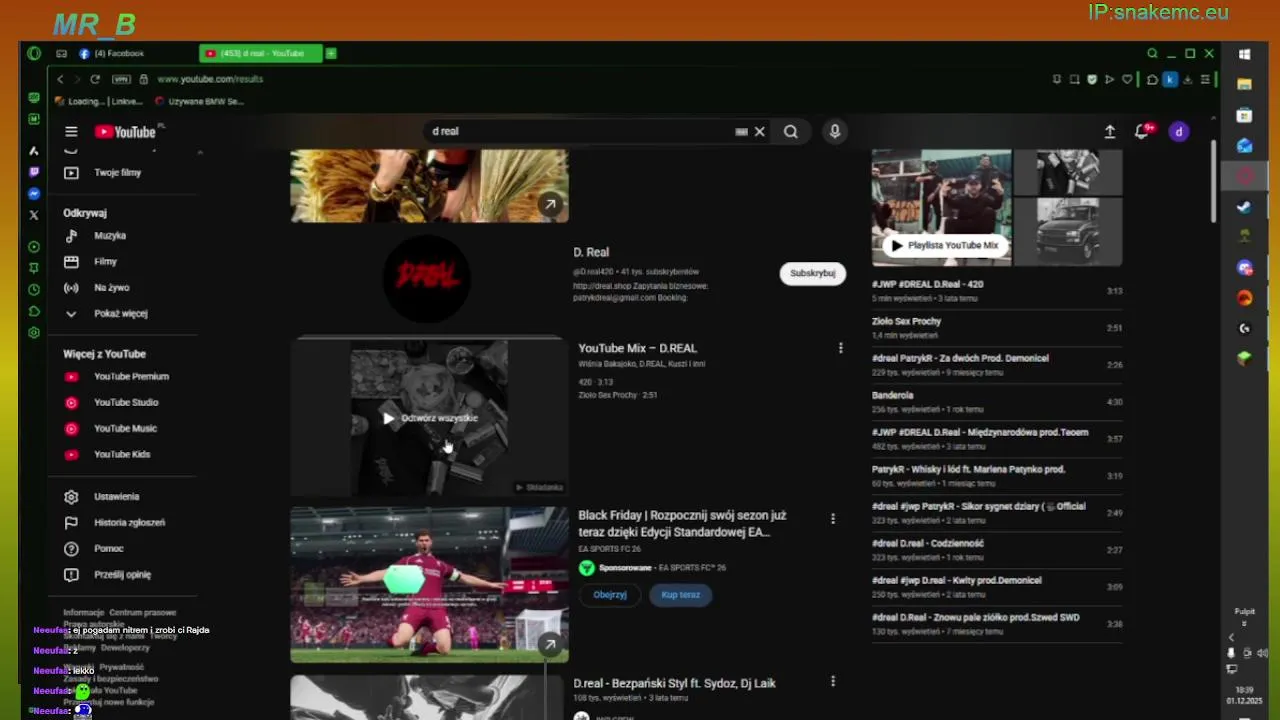Open 'Ustawienia' settings in sidebar
Screen dimensions: 1280x720
(116, 496)
